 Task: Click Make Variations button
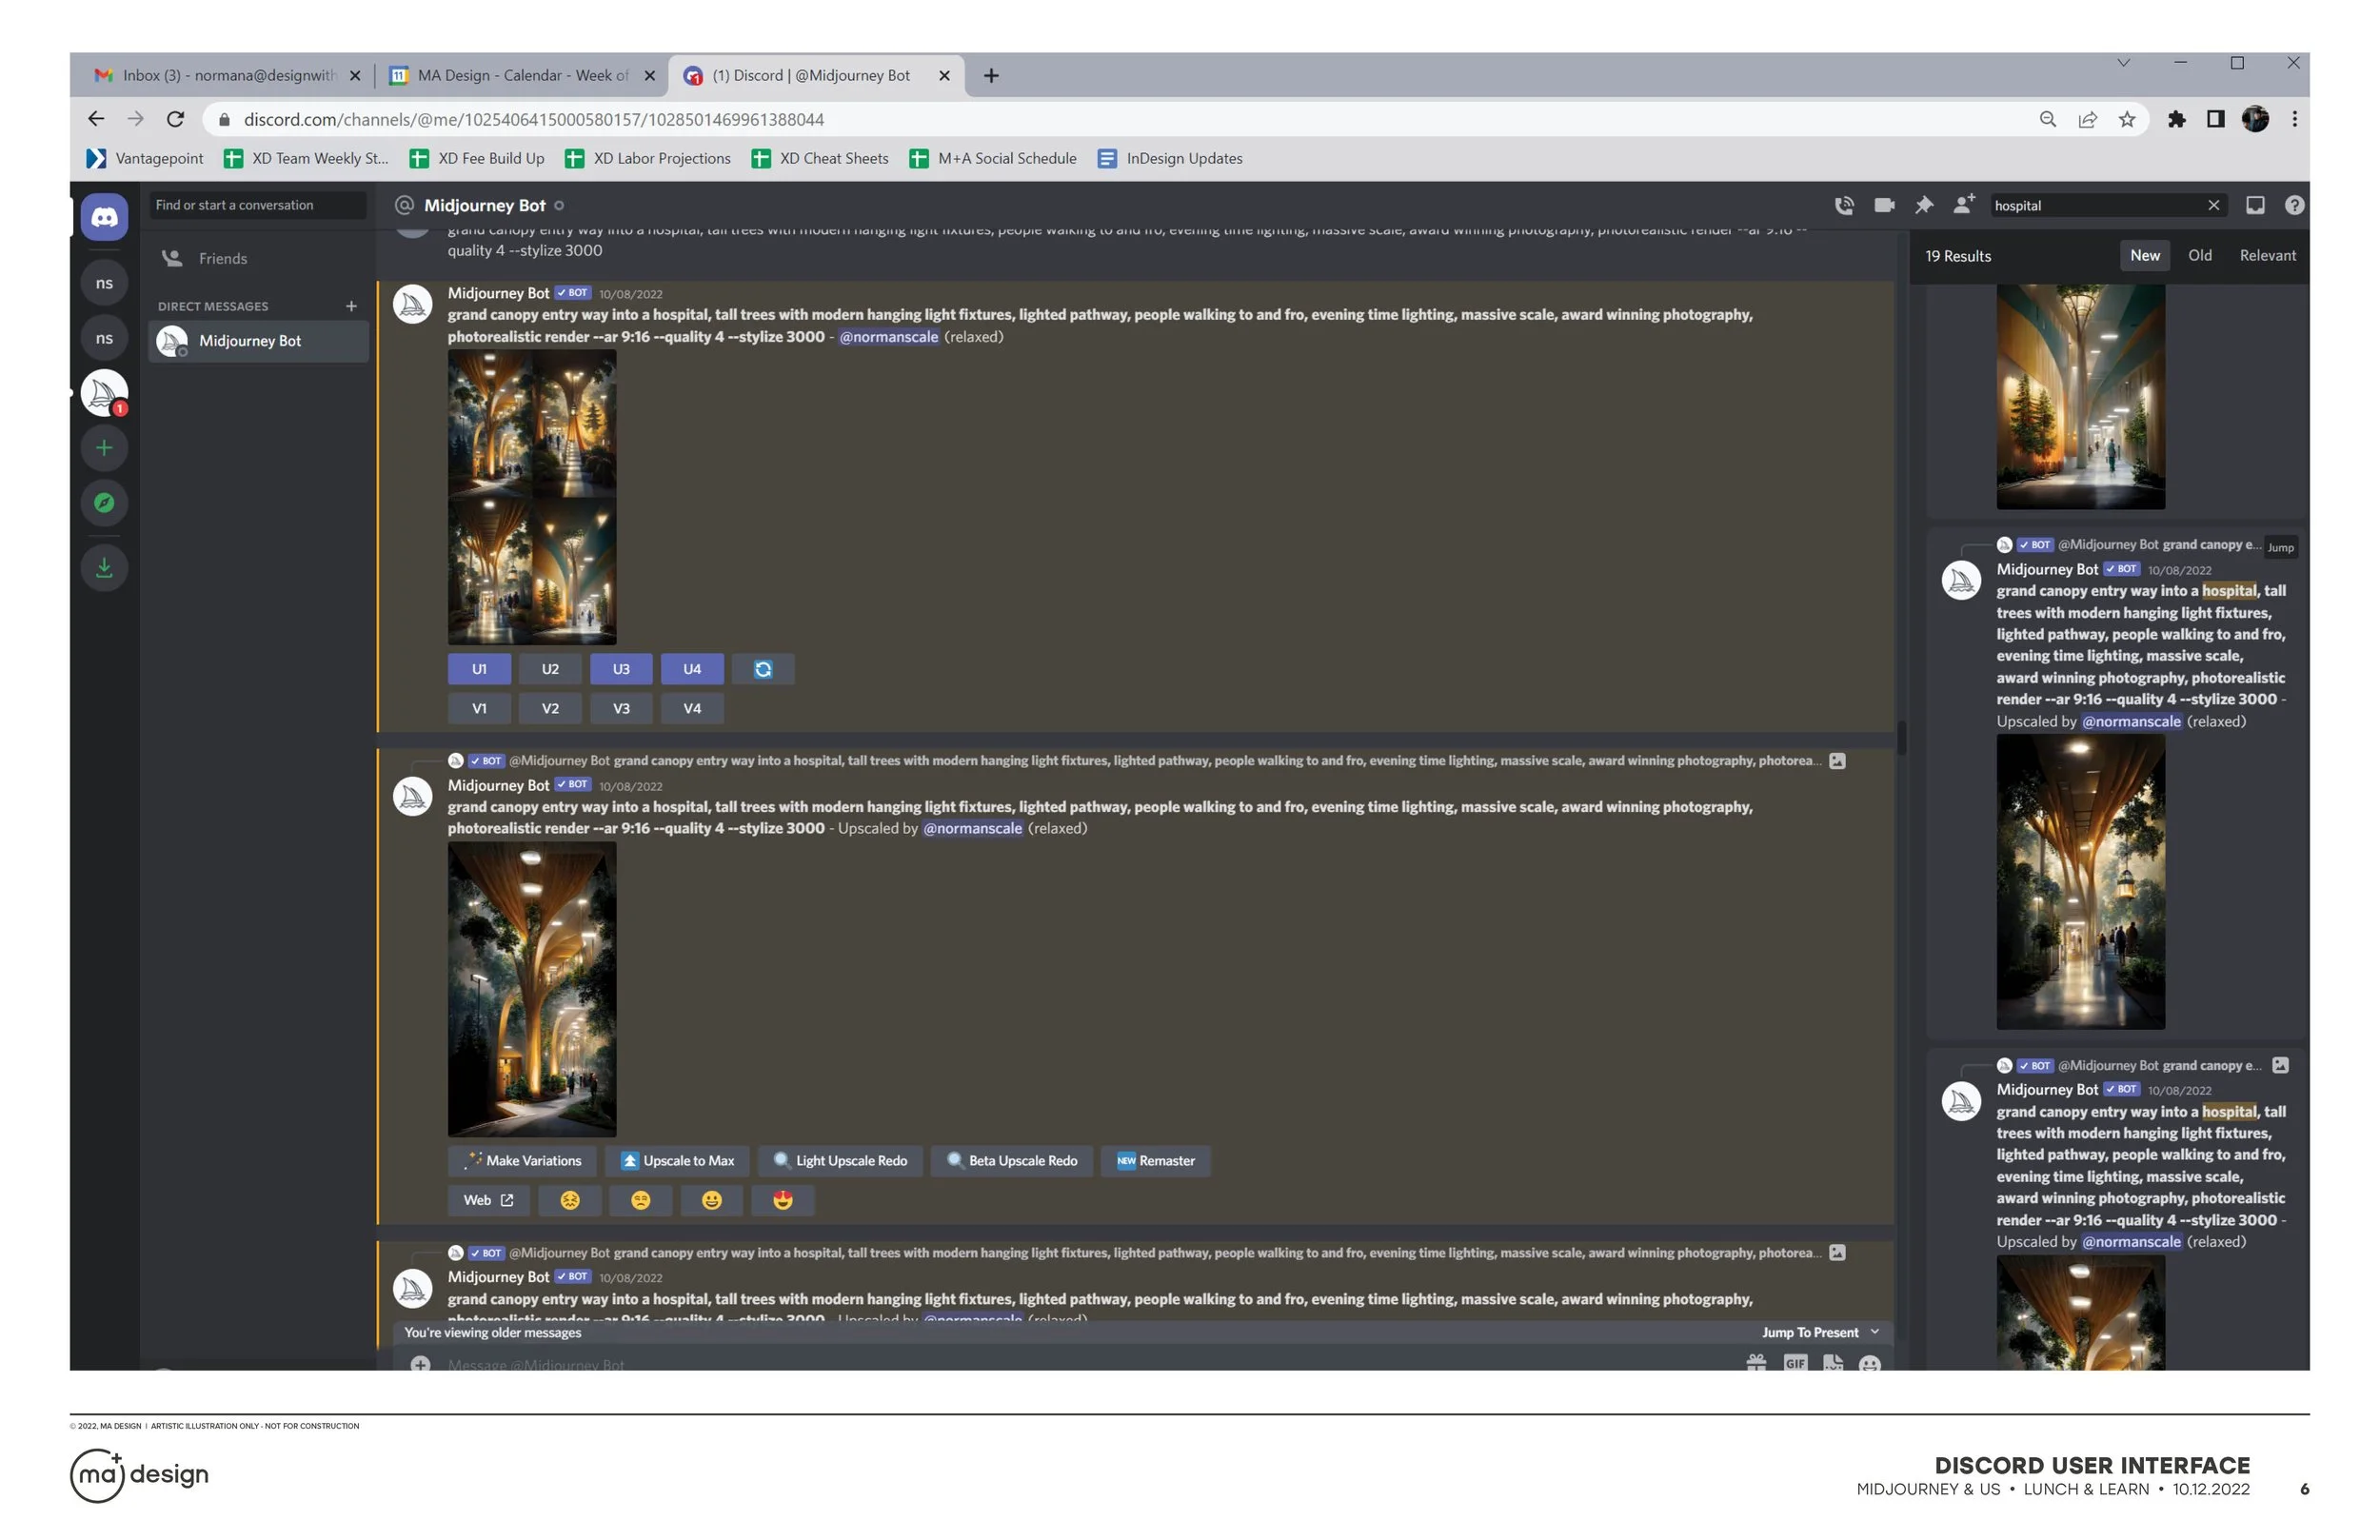(x=522, y=1161)
